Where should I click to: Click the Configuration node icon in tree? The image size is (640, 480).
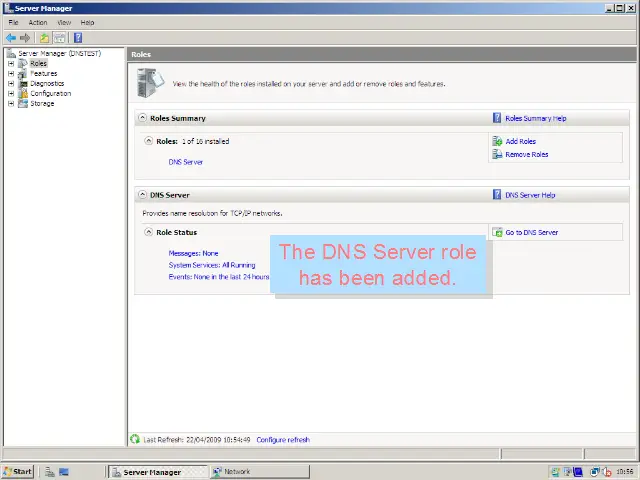[x=23, y=93]
